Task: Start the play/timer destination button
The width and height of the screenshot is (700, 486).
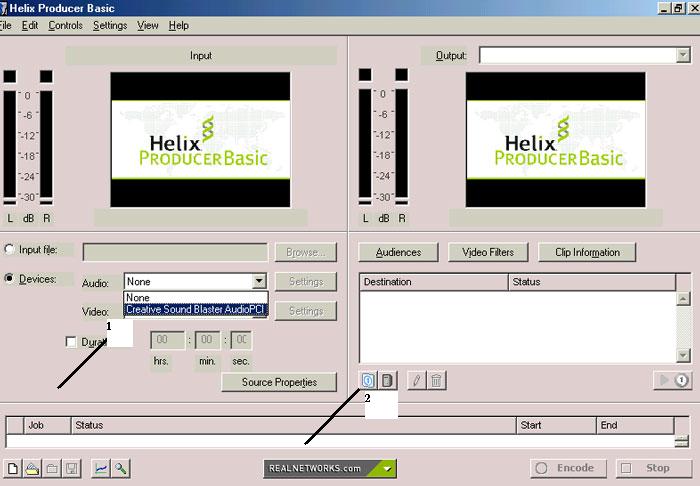Action: click(x=673, y=380)
